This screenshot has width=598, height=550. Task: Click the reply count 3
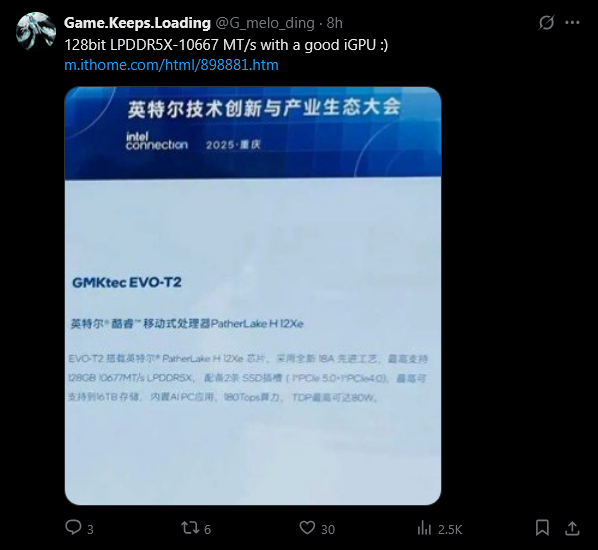click(90, 530)
